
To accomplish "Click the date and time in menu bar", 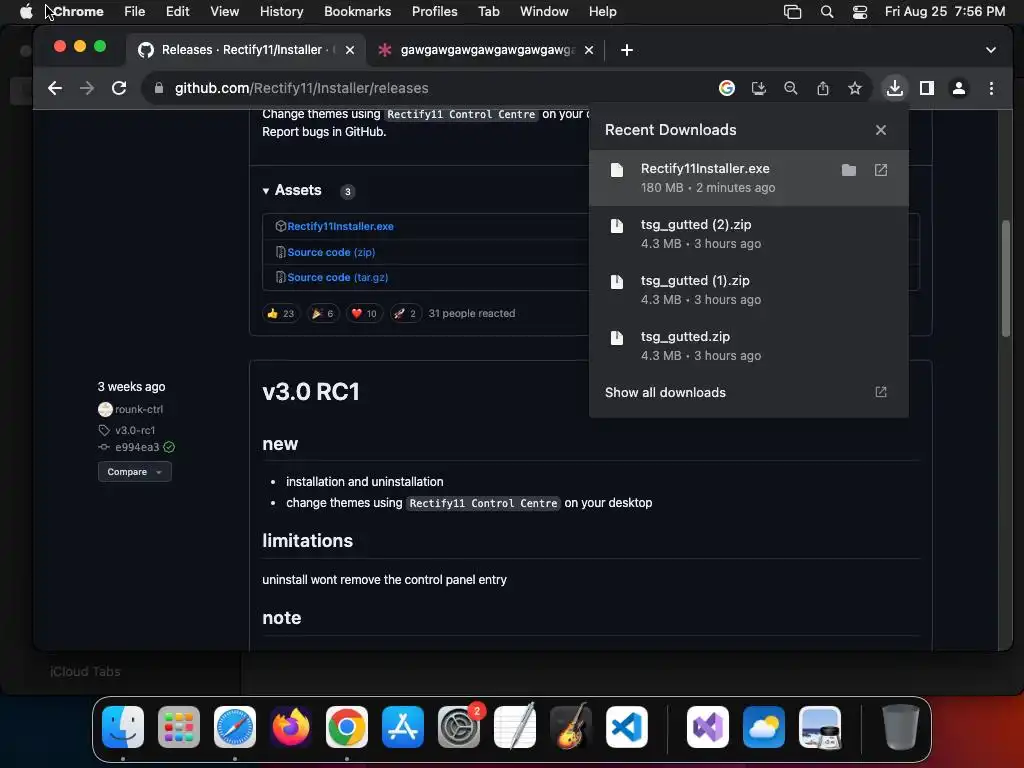I will click(944, 12).
